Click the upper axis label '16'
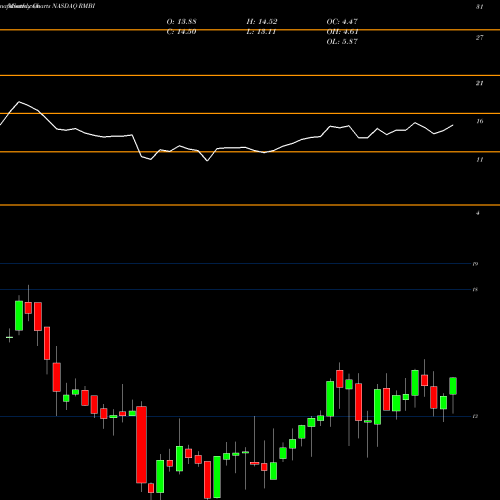Image resolution: width=500 pixels, height=500 pixels. (x=479, y=121)
